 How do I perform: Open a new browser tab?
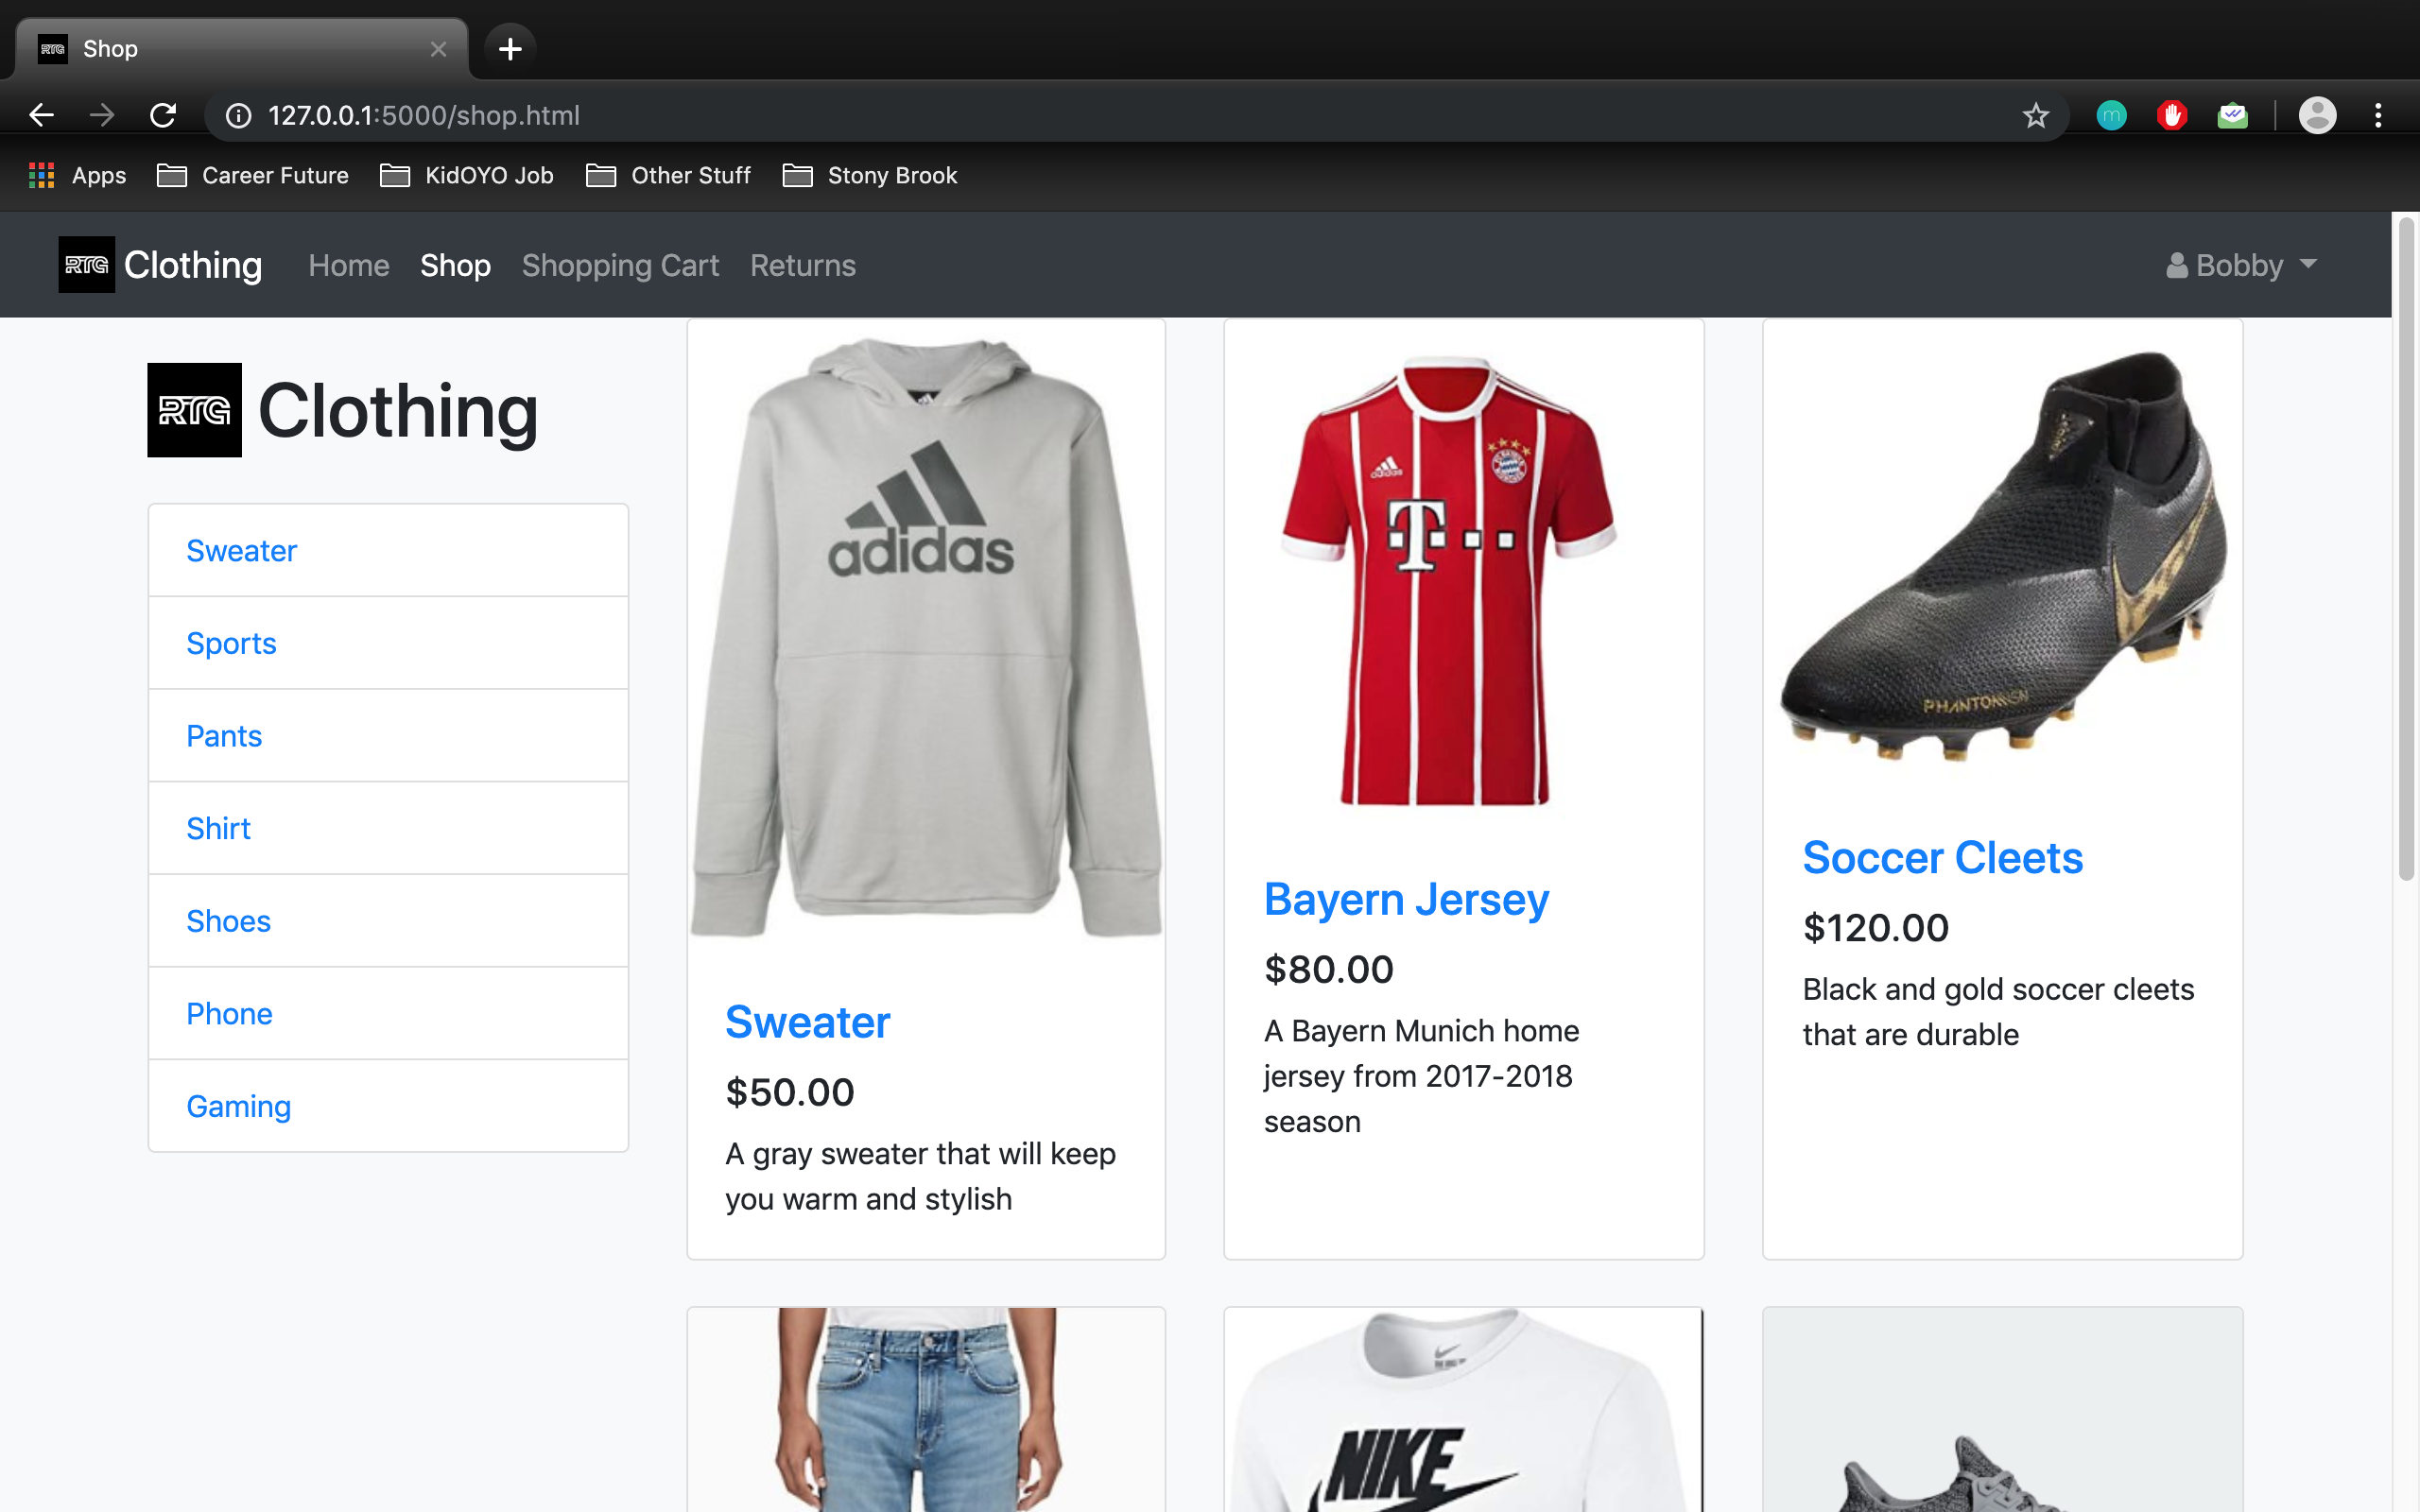[x=510, y=48]
